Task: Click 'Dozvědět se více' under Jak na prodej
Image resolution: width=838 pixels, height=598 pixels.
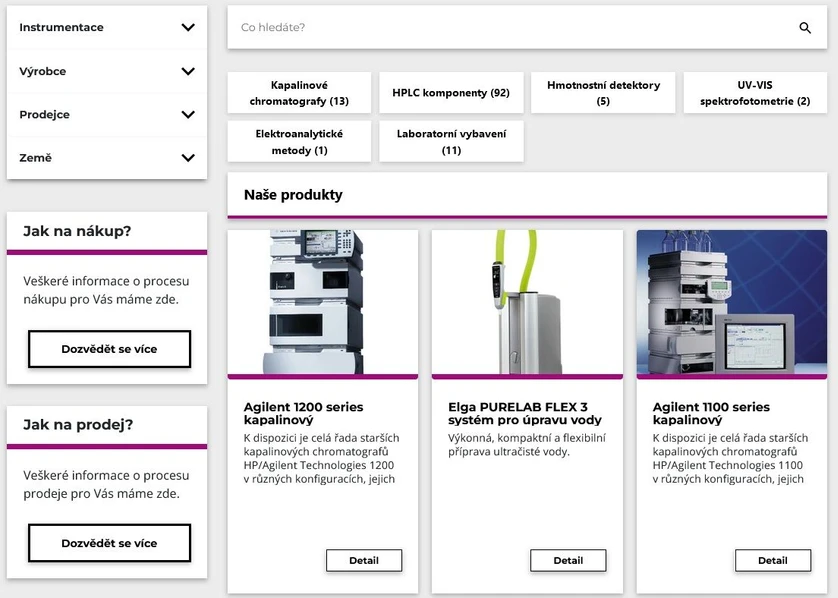Action: [109, 543]
